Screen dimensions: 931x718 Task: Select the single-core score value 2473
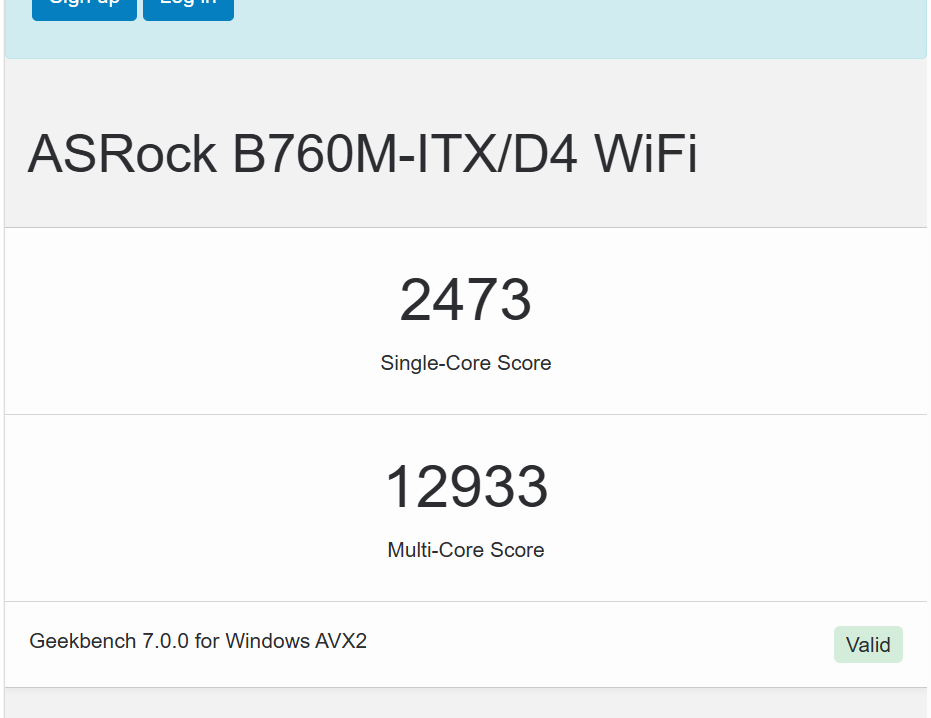tap(466, 300)
